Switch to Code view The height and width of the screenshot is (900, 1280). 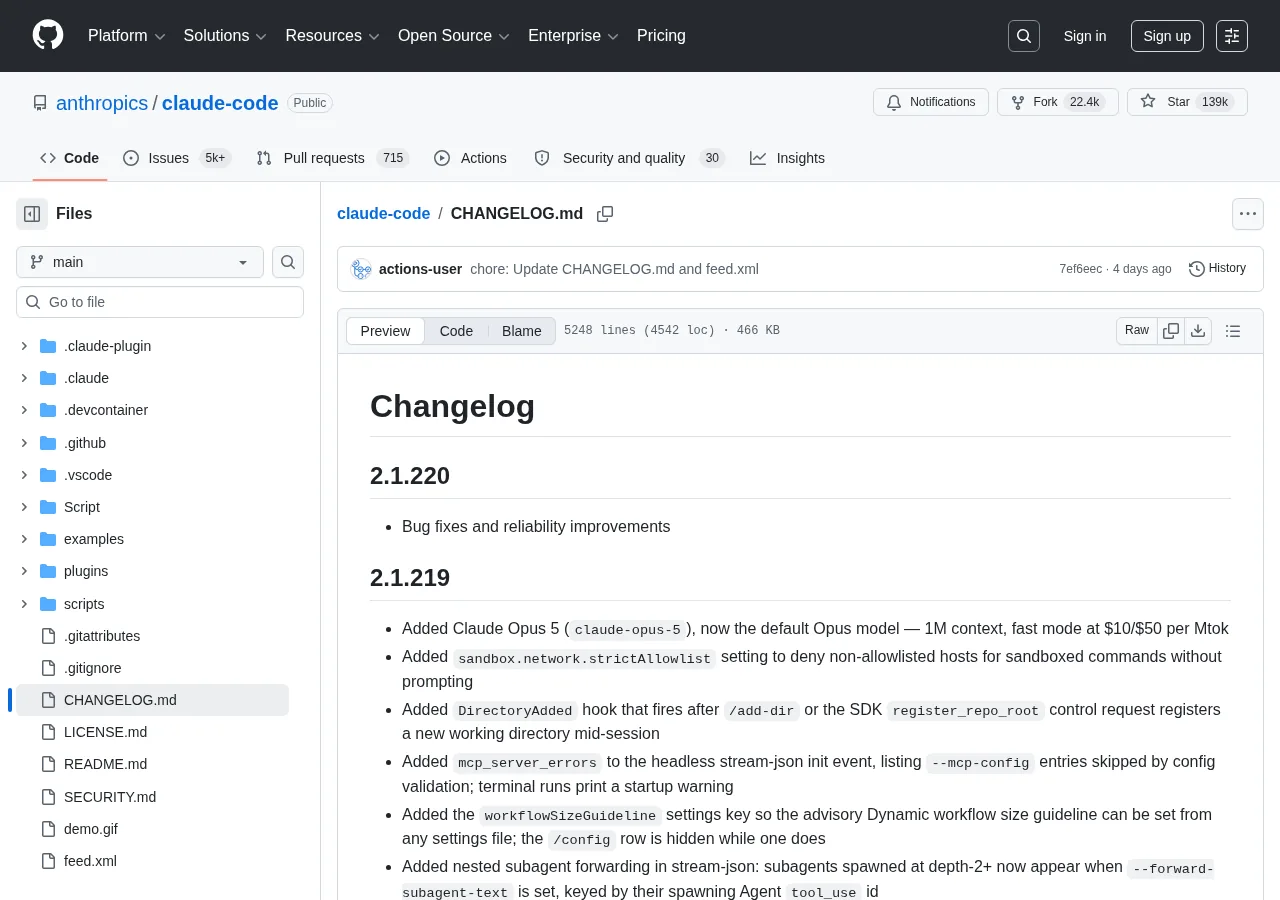click(456, 331)
